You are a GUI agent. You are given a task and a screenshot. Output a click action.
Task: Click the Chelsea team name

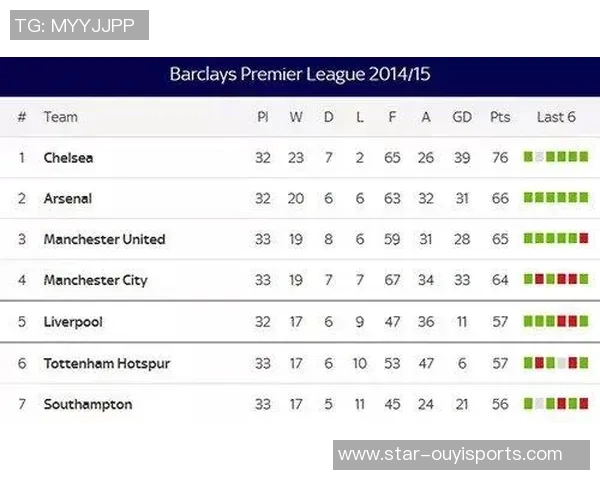[68, 157]
